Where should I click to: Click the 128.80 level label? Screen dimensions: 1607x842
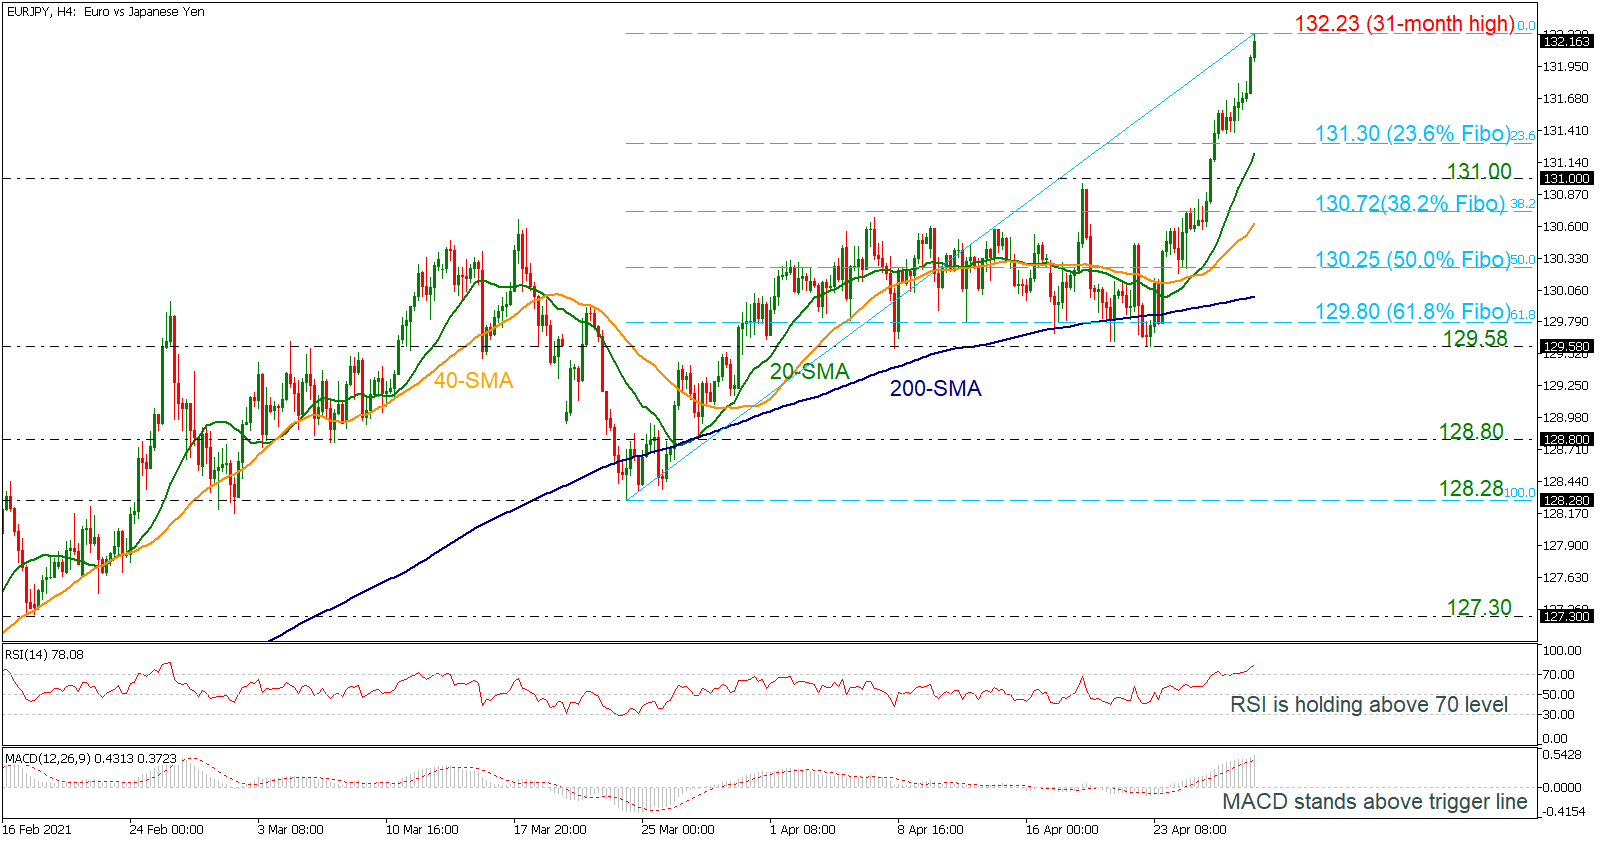1471,432
